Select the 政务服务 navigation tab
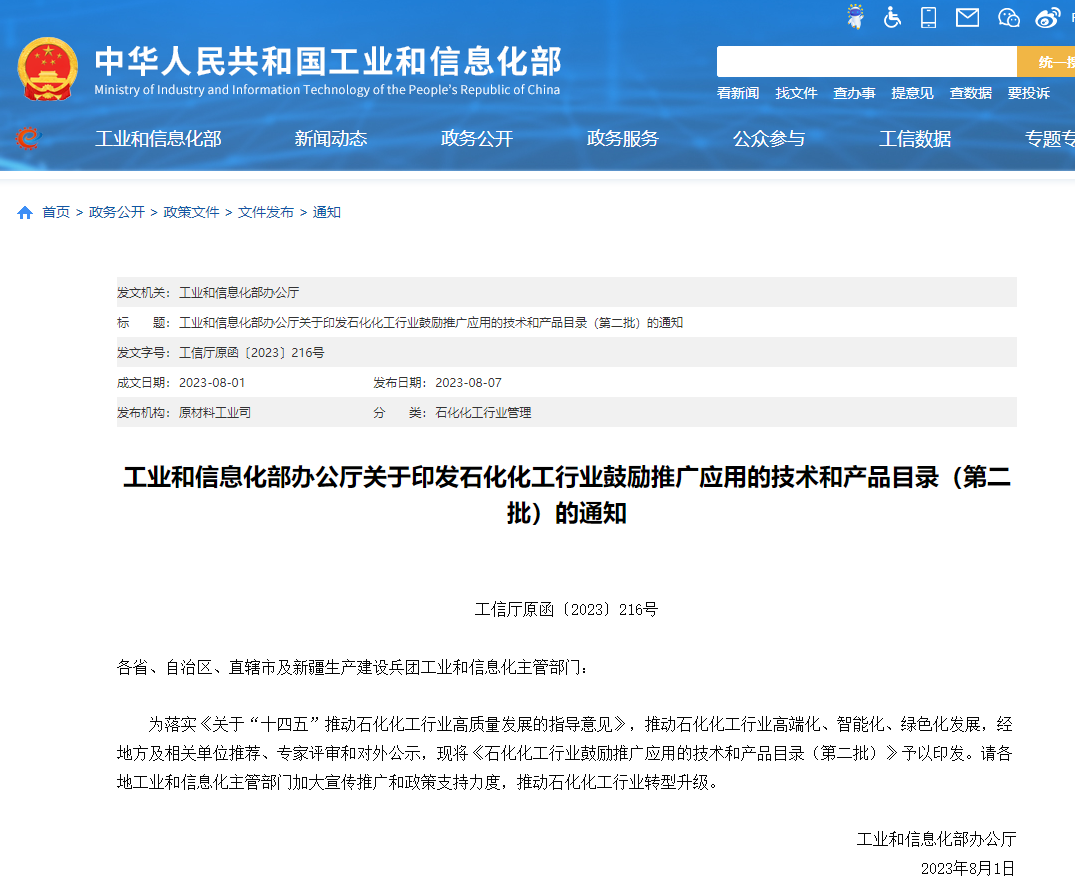The width and height of the screenshot is (1075, 882). coord(623,139)
